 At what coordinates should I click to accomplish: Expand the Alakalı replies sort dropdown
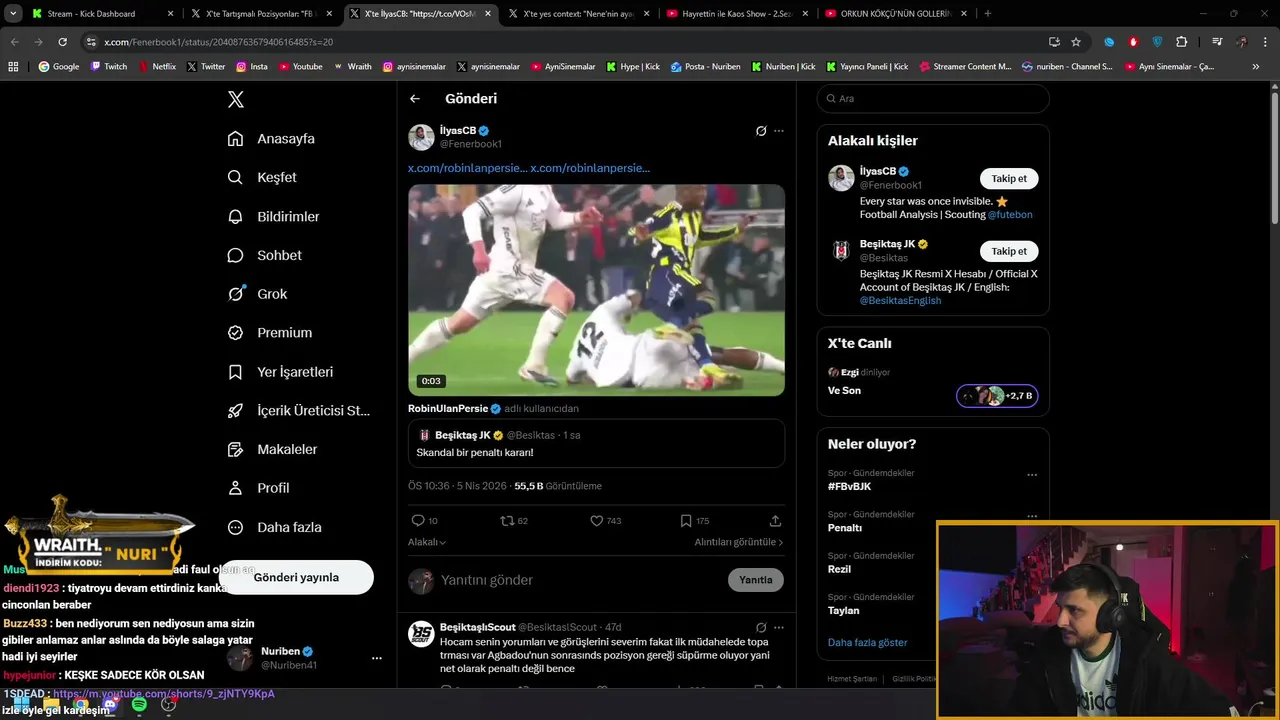(427, 542)
